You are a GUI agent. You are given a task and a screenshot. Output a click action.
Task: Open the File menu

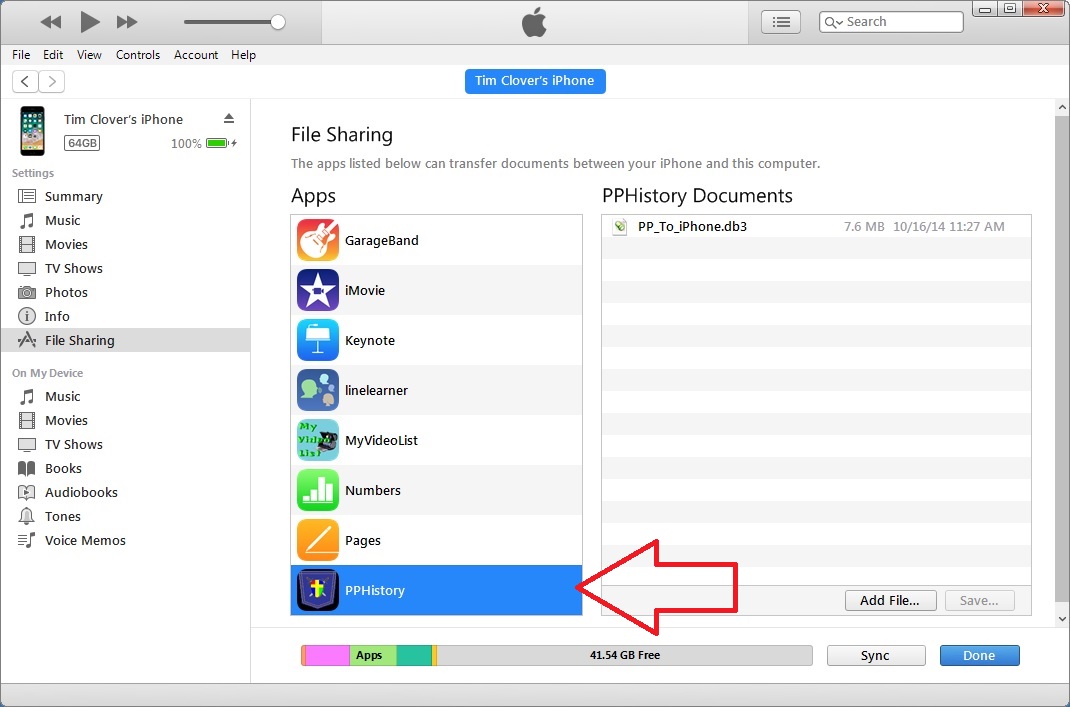tap(21, 55)
